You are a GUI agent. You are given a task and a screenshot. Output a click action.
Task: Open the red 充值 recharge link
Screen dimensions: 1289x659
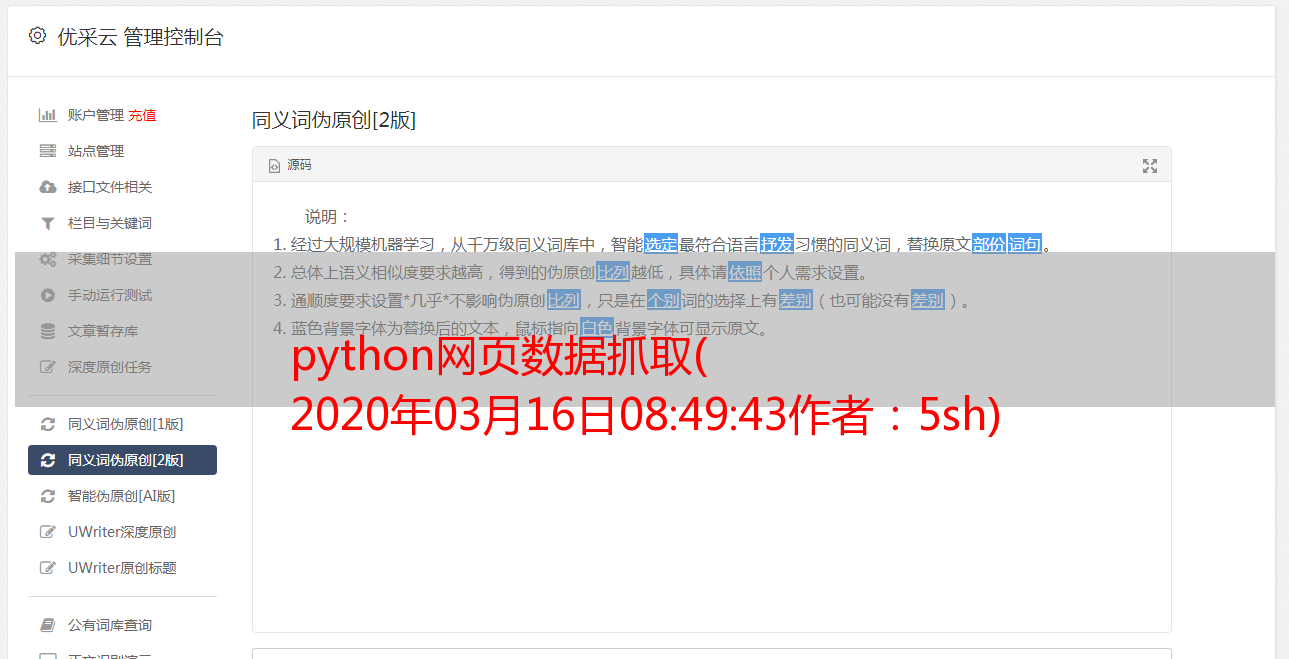(x=142, y=115)
